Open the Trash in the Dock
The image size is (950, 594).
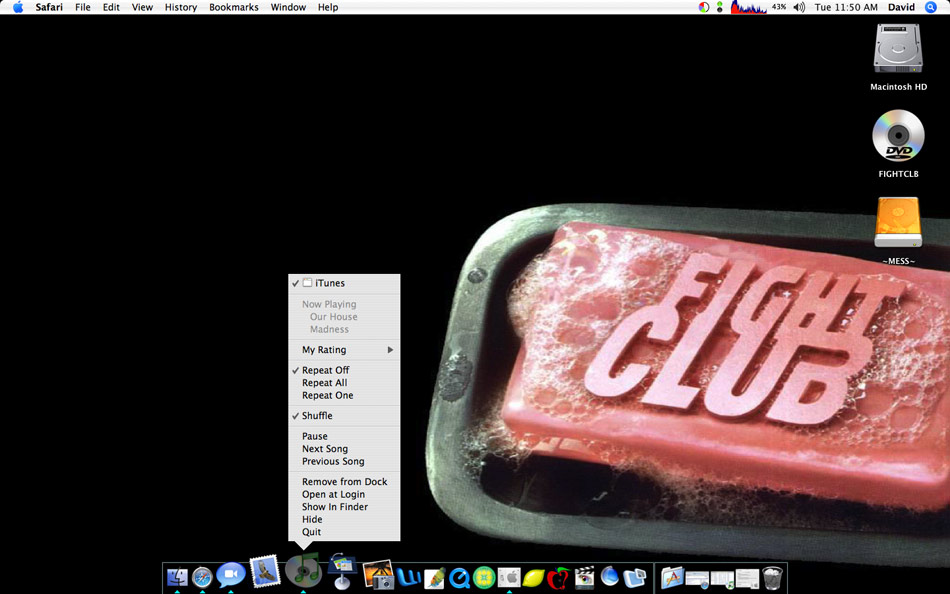(772, 577)
